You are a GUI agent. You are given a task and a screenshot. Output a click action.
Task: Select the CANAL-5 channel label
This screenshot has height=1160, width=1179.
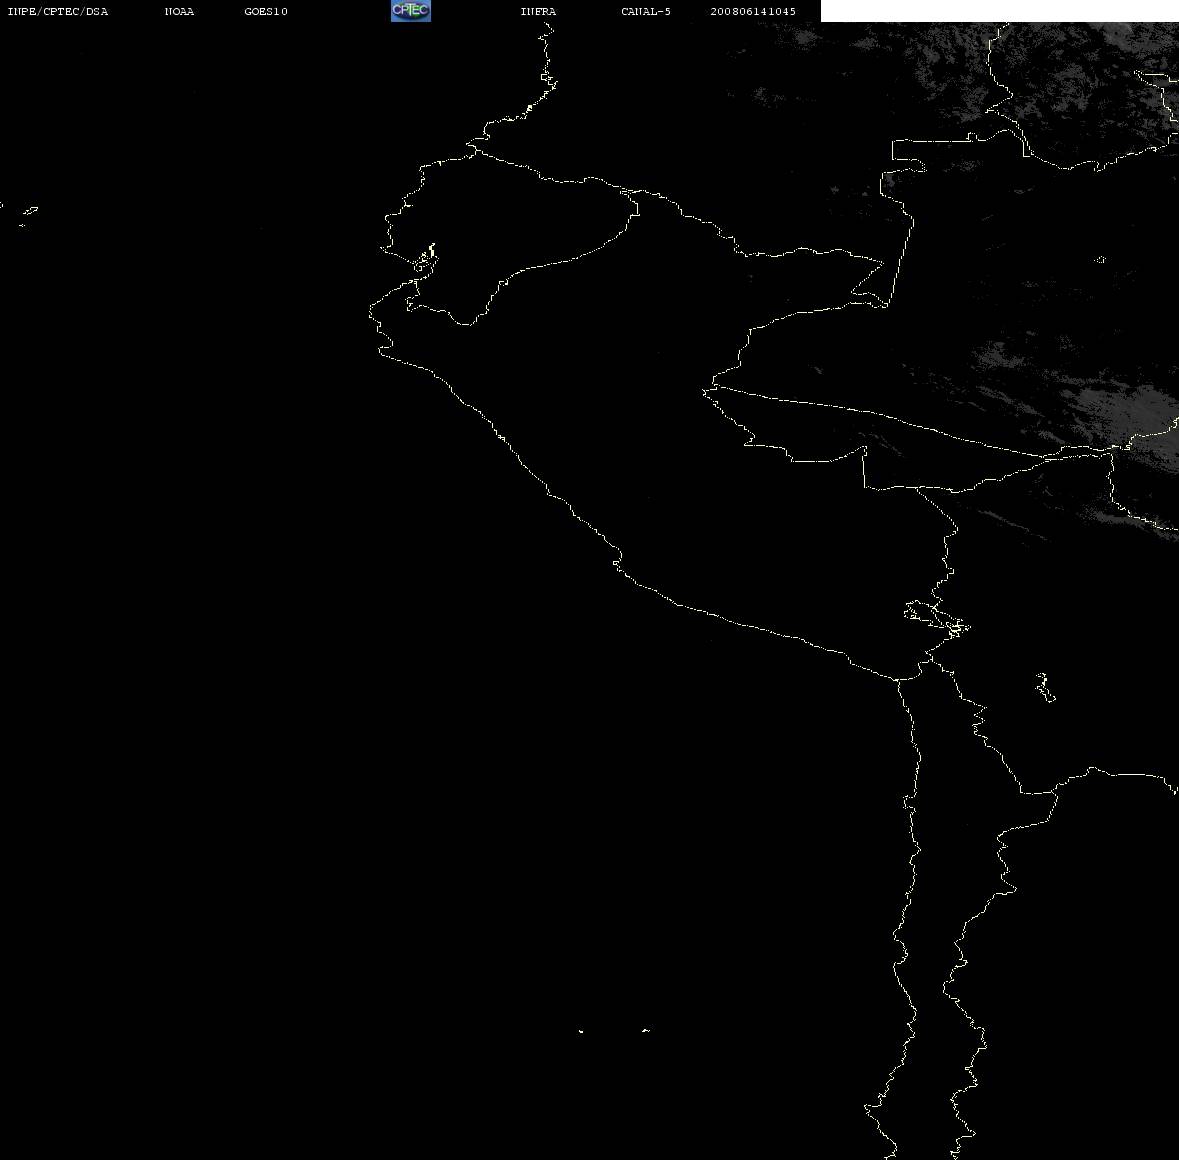tap(646, 11)
